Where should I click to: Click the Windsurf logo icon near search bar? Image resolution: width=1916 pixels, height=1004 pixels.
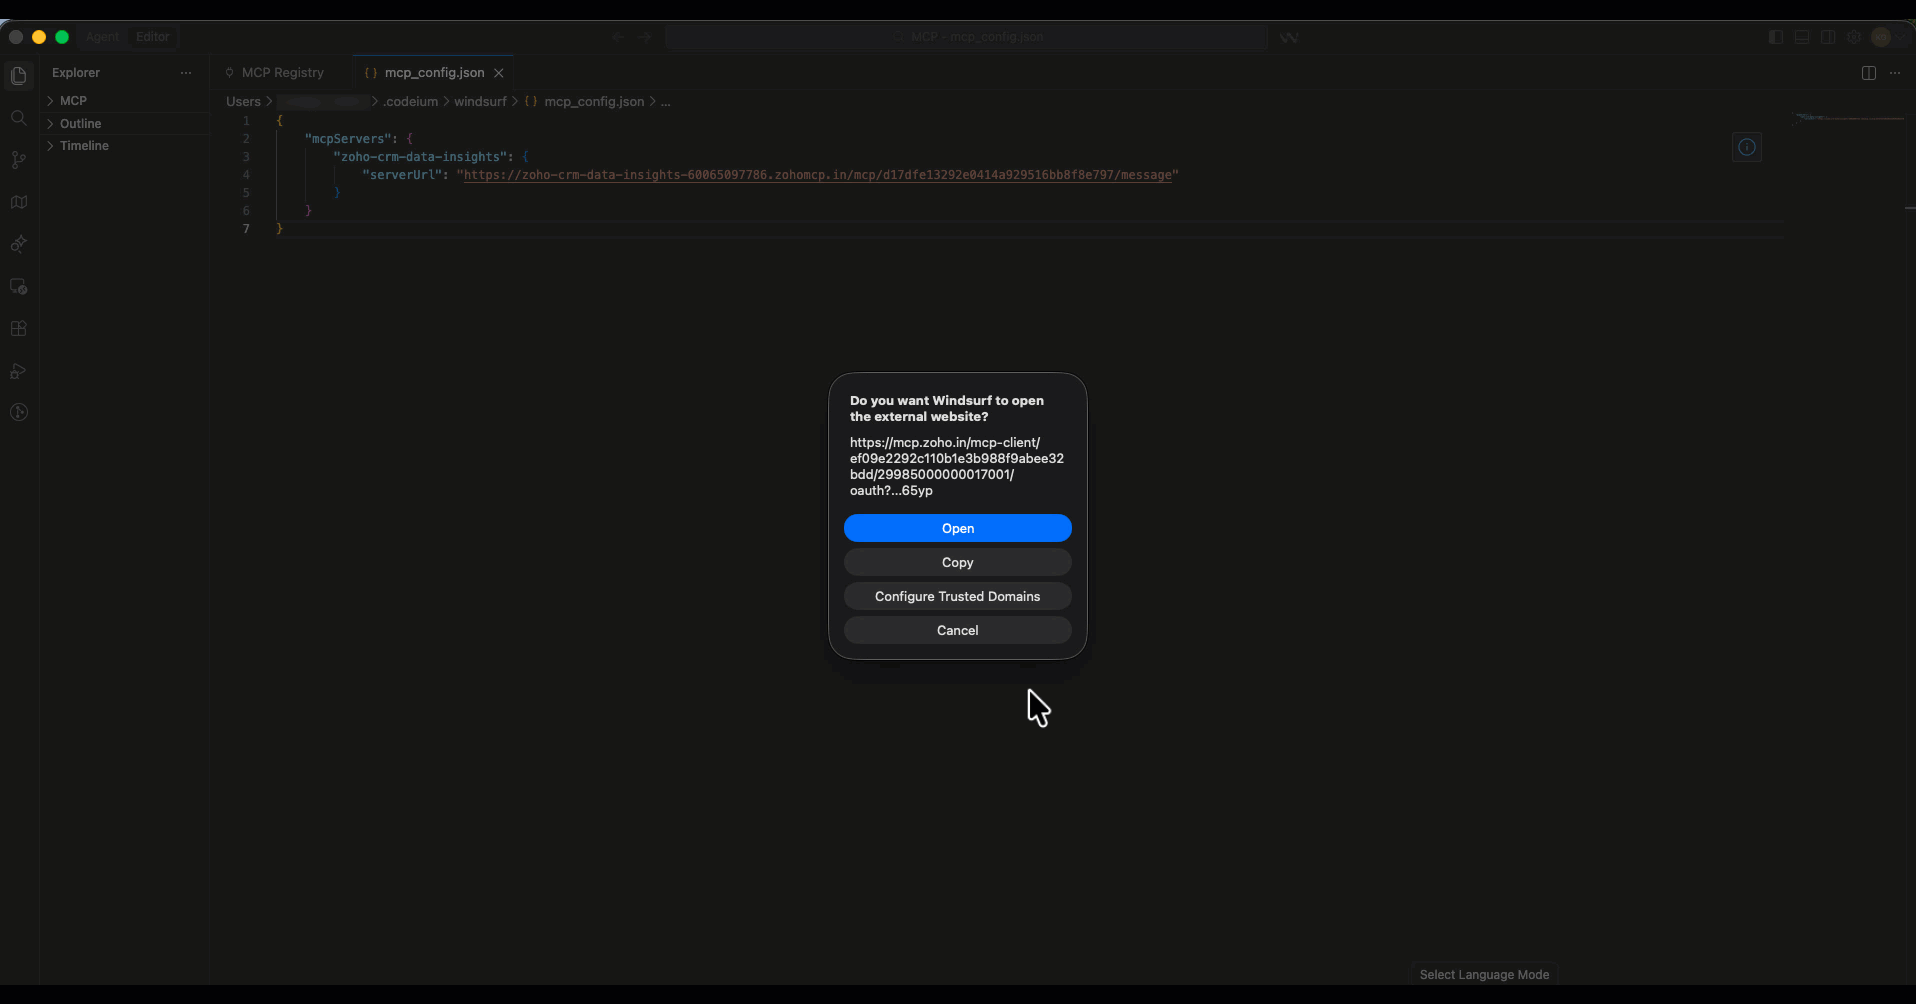click(1289, 37)
